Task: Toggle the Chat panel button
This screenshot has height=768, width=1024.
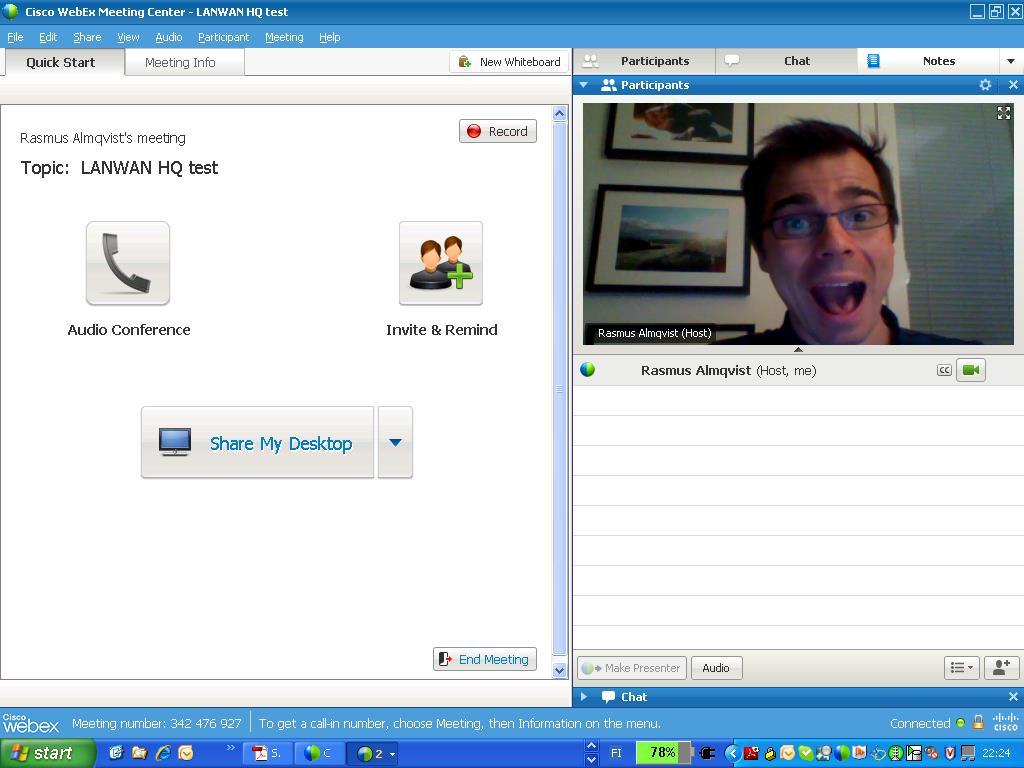Action: (x=786, y=61)
